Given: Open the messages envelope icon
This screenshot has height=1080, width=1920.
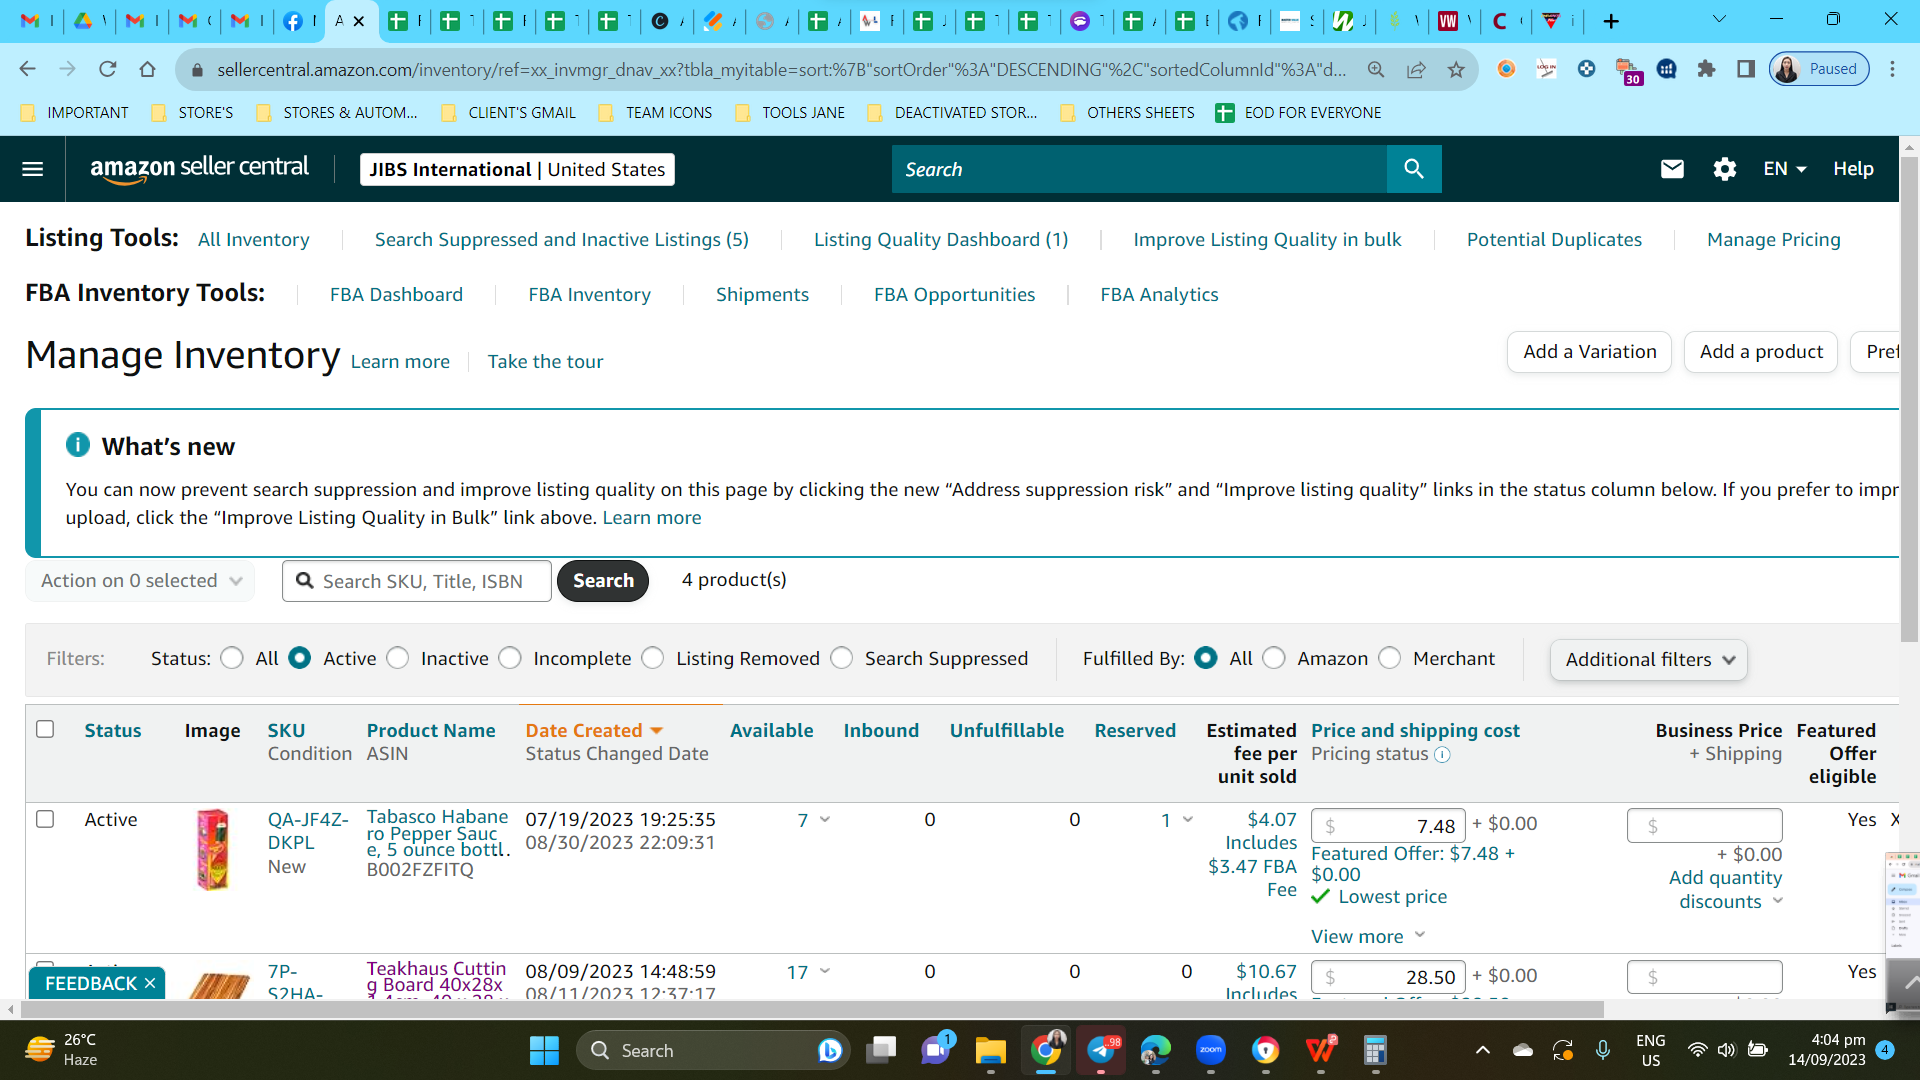Looking at the screenshot, I should click(x=1672, y=169).
